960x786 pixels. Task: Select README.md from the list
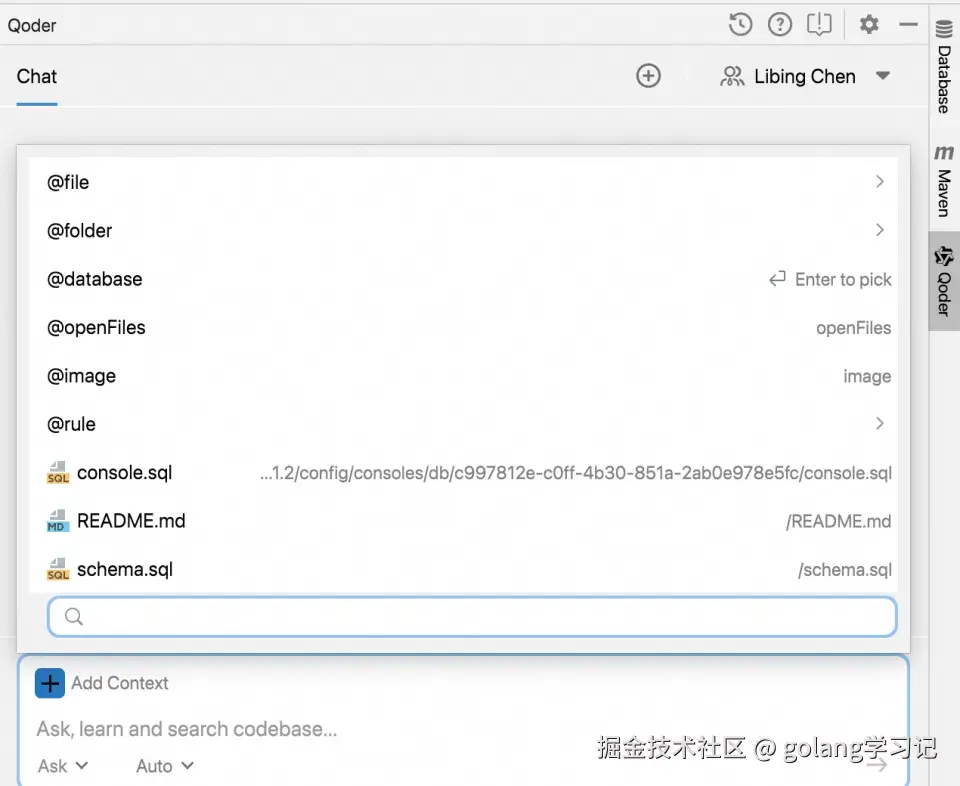(x=463, y=521)
